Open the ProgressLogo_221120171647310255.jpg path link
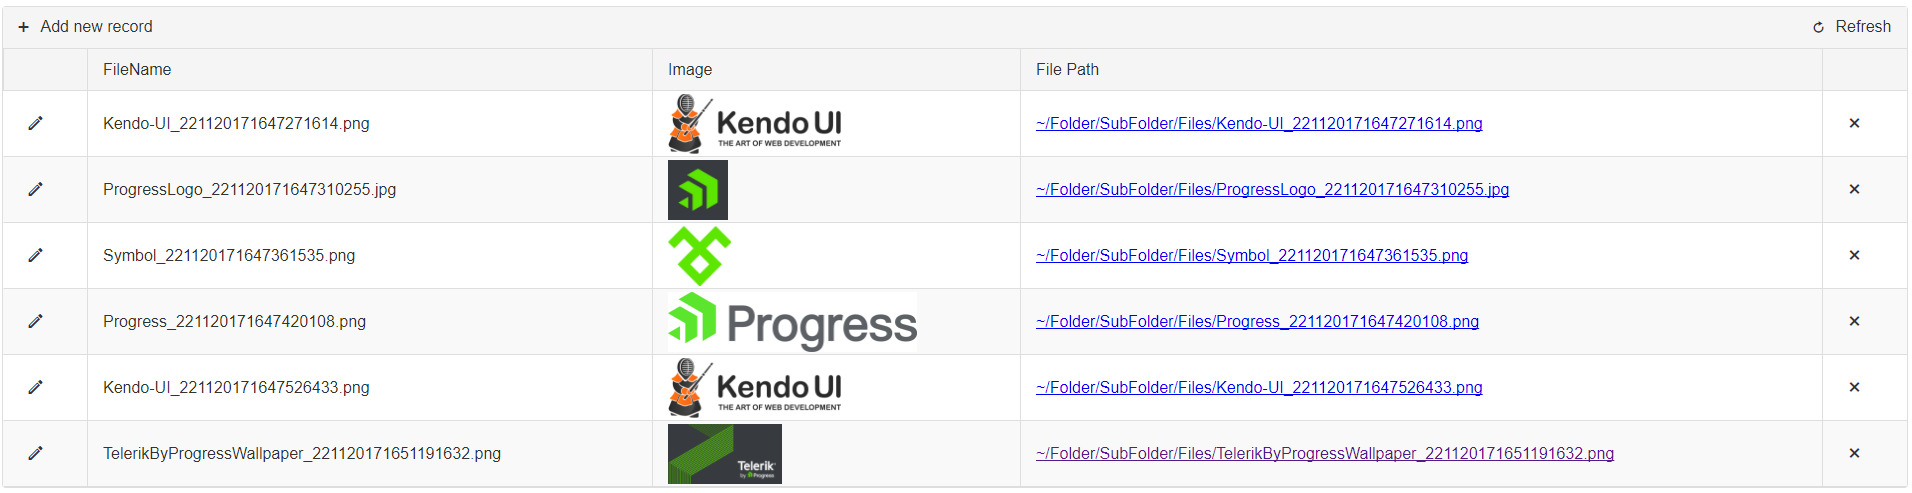Screen dimensions: 1912x493 [x=1272, y=189]
